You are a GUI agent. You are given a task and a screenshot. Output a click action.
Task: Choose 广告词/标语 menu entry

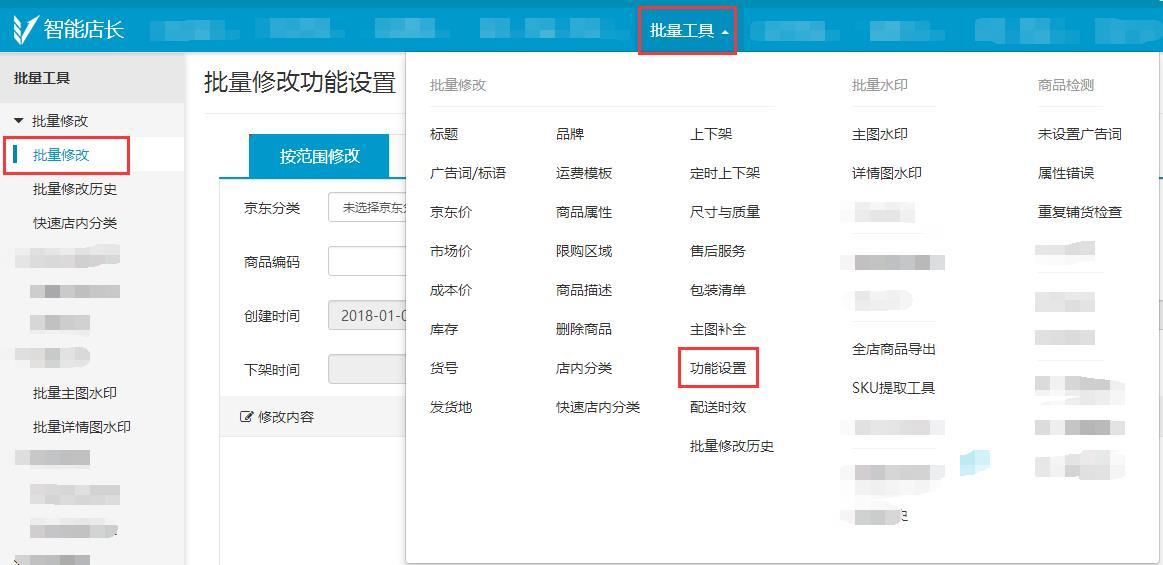click(x=468, y=174)
